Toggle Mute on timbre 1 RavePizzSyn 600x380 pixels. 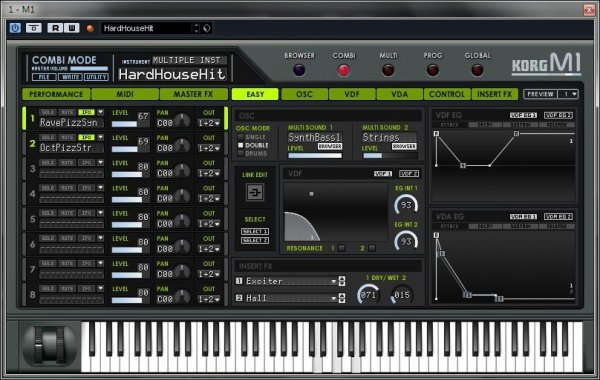pyautogui.click(x=67, y=113)
